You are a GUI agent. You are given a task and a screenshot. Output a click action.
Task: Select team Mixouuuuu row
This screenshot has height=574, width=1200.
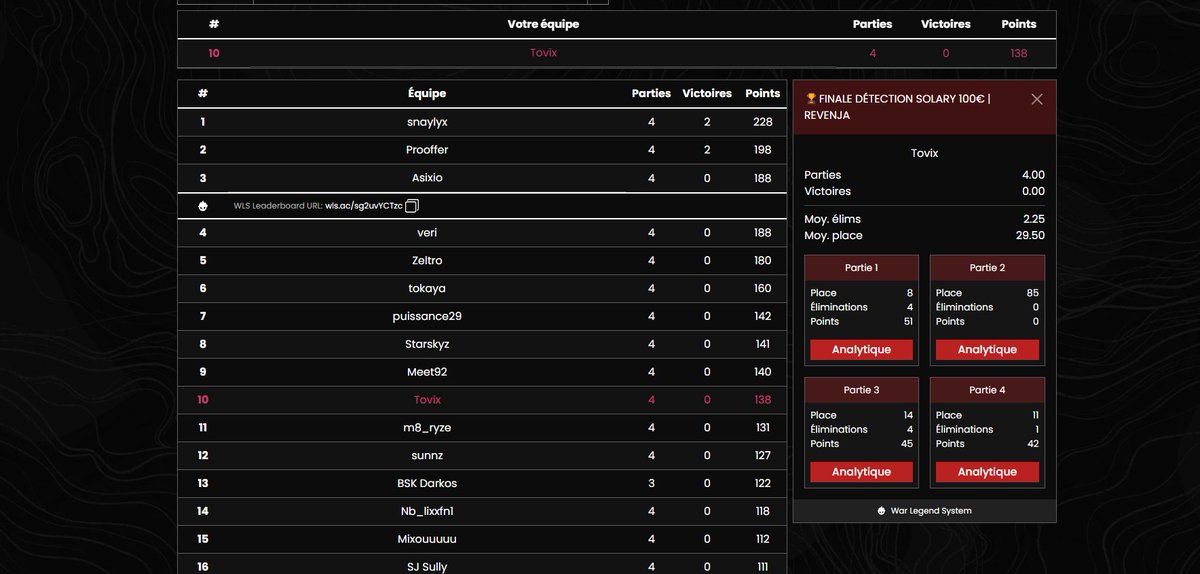tap(482, 539)
